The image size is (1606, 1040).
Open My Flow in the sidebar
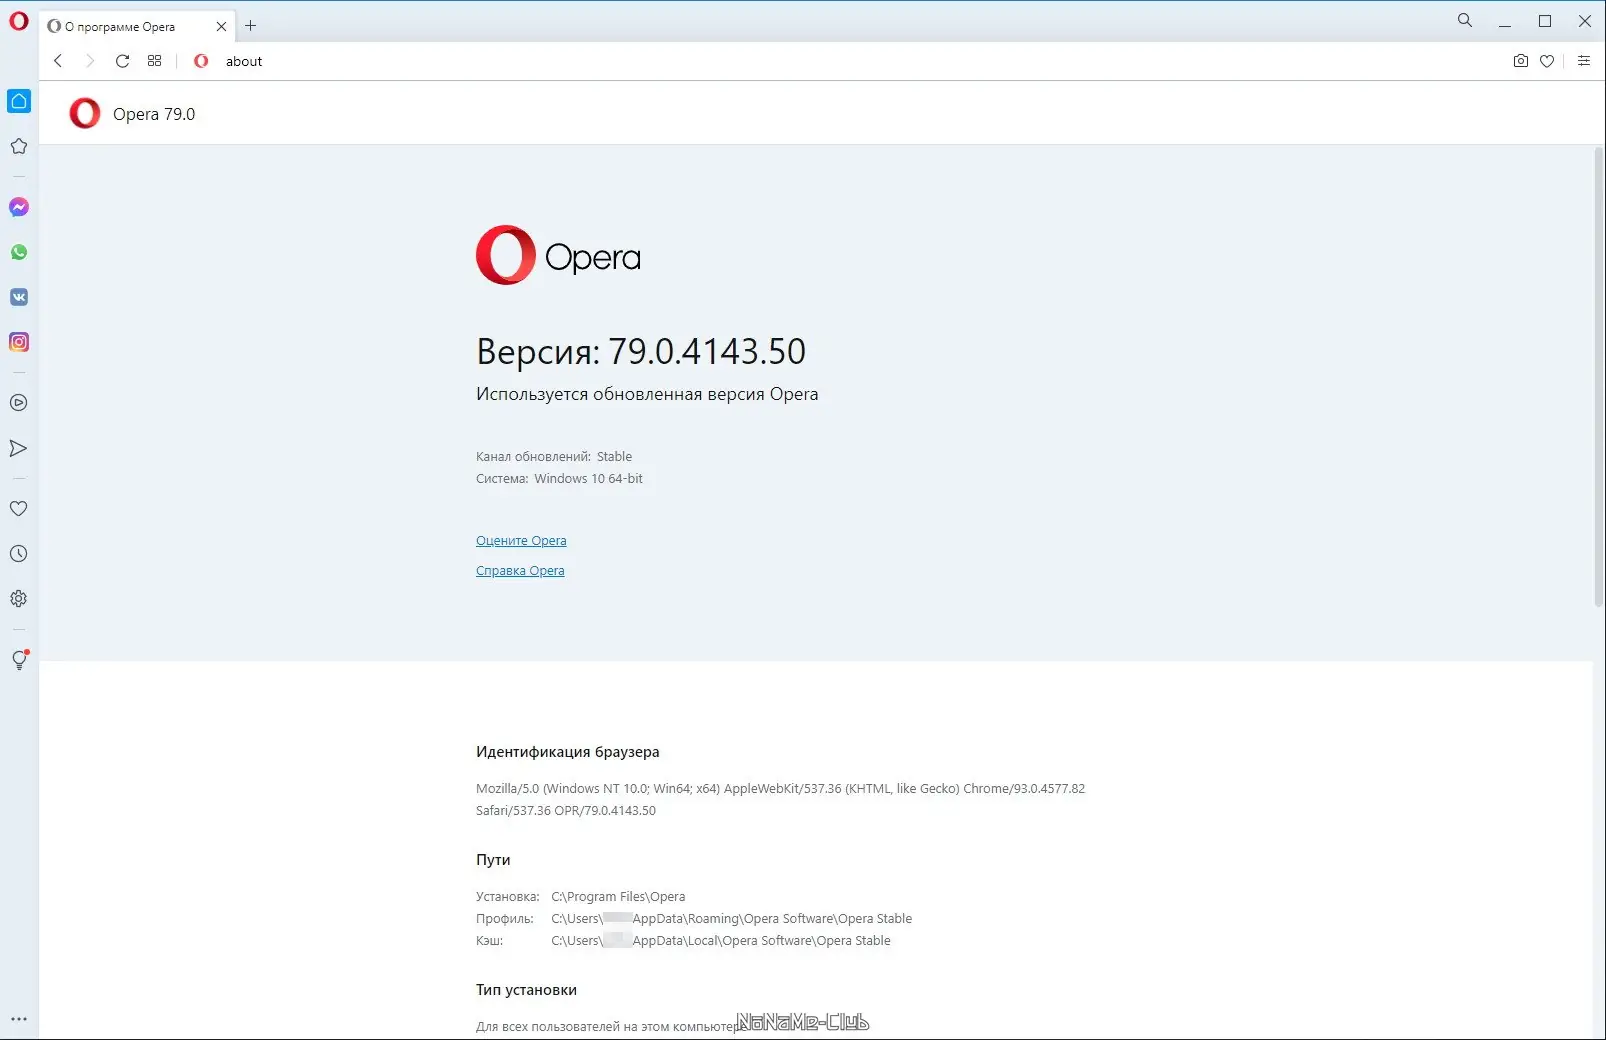pyautogui.click(x=19, y=448)
